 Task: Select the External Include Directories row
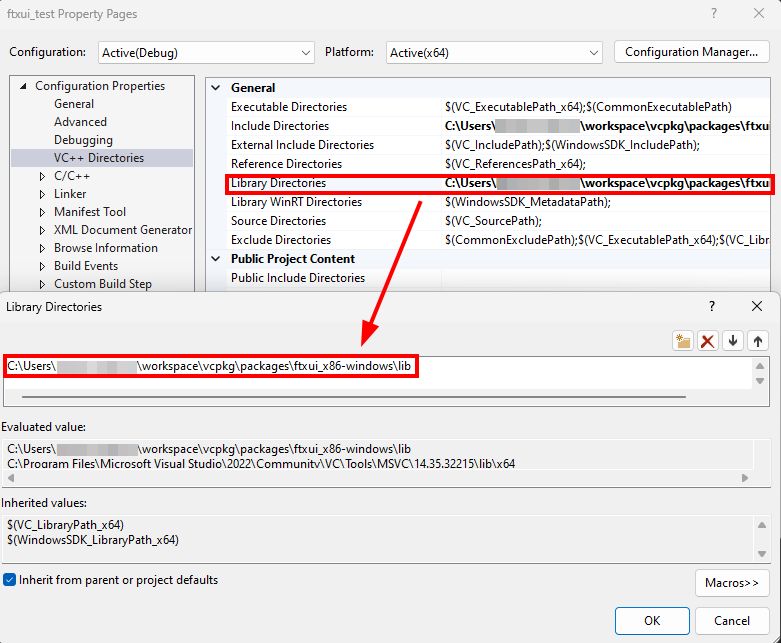[x=500, y=144]
